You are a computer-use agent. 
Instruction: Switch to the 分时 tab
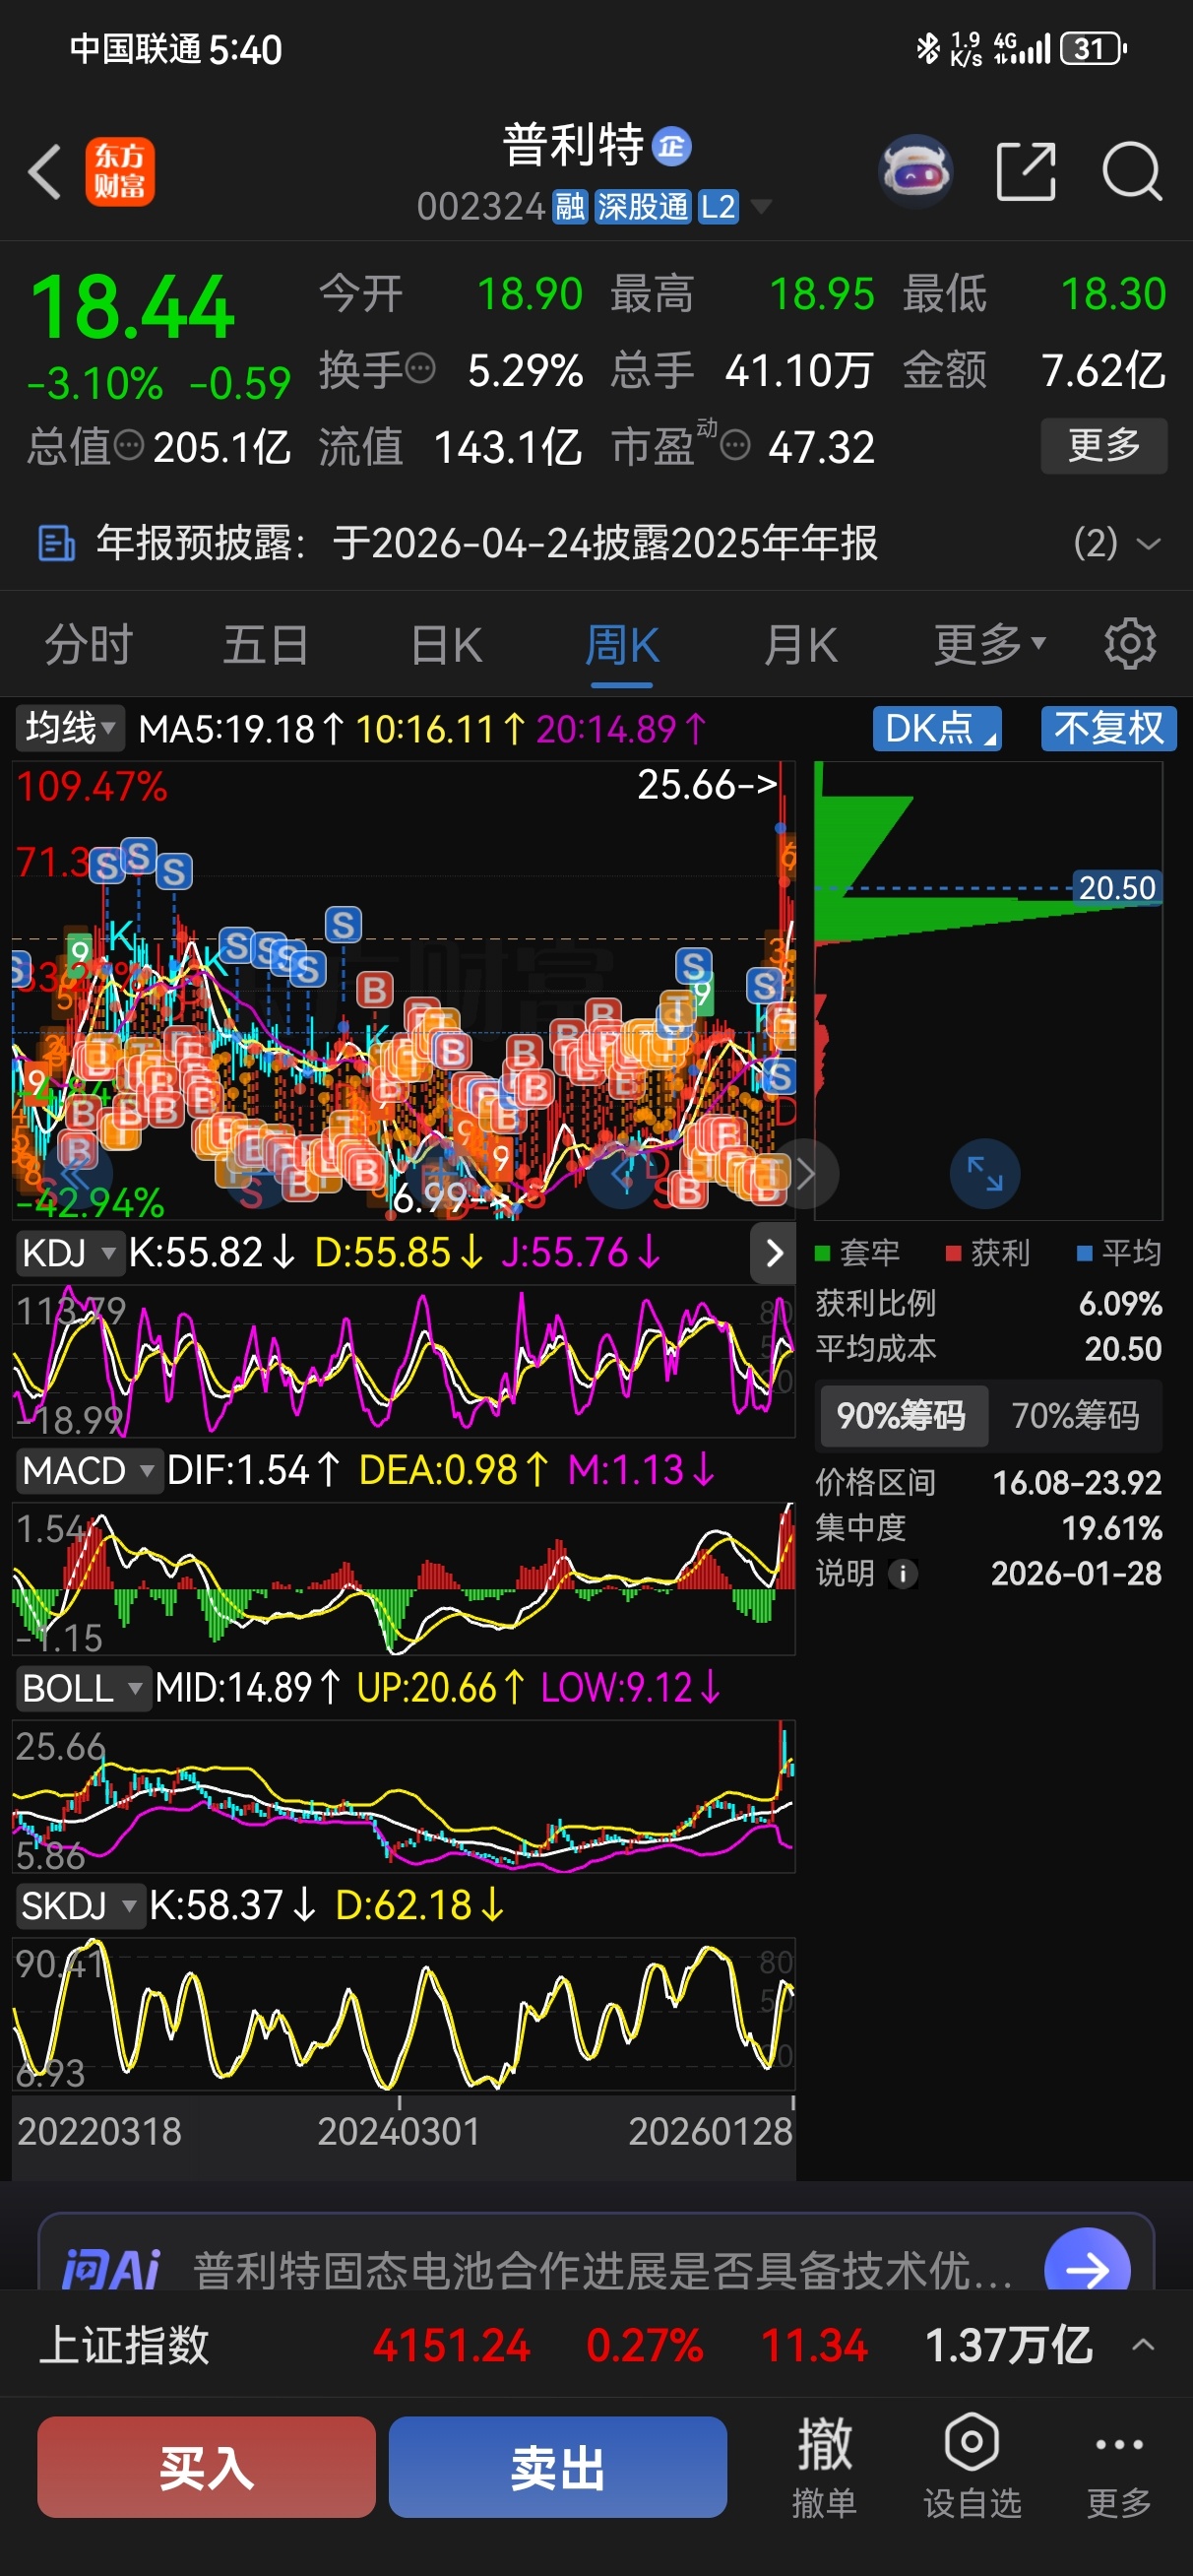(x=89, y=644)
